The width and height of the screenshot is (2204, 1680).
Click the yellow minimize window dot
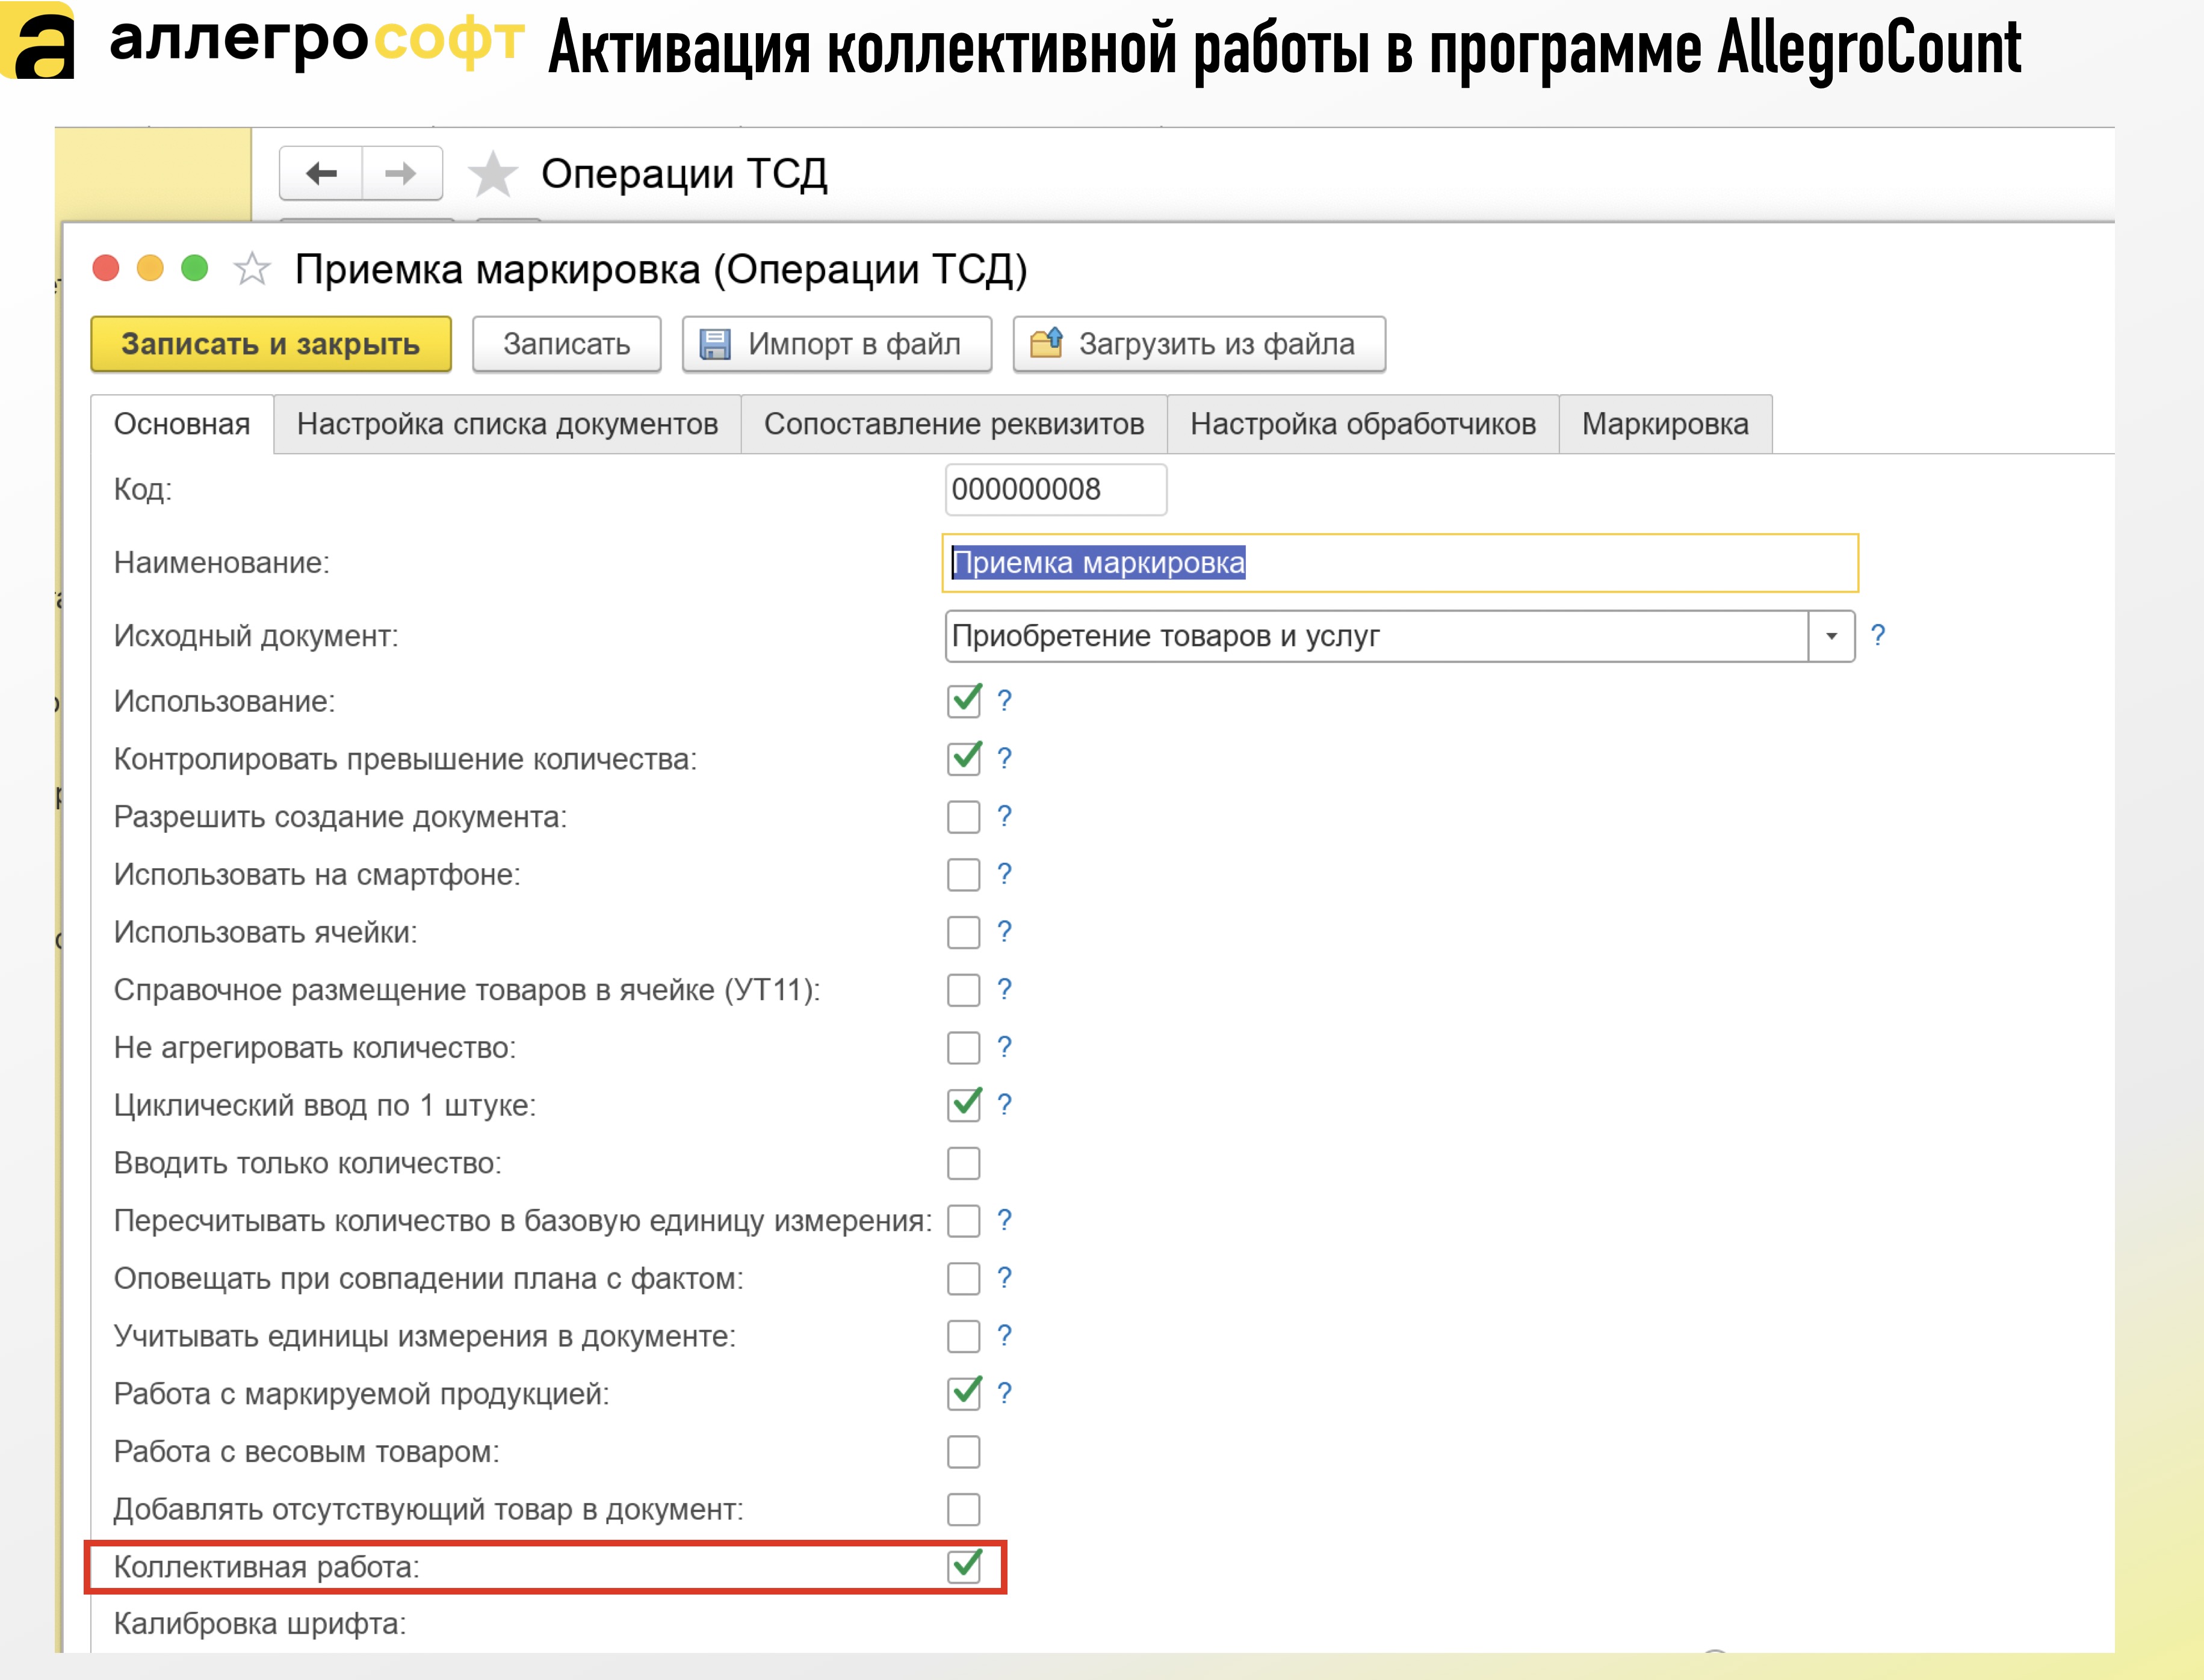pyautogui.click(x=150, y=268)
